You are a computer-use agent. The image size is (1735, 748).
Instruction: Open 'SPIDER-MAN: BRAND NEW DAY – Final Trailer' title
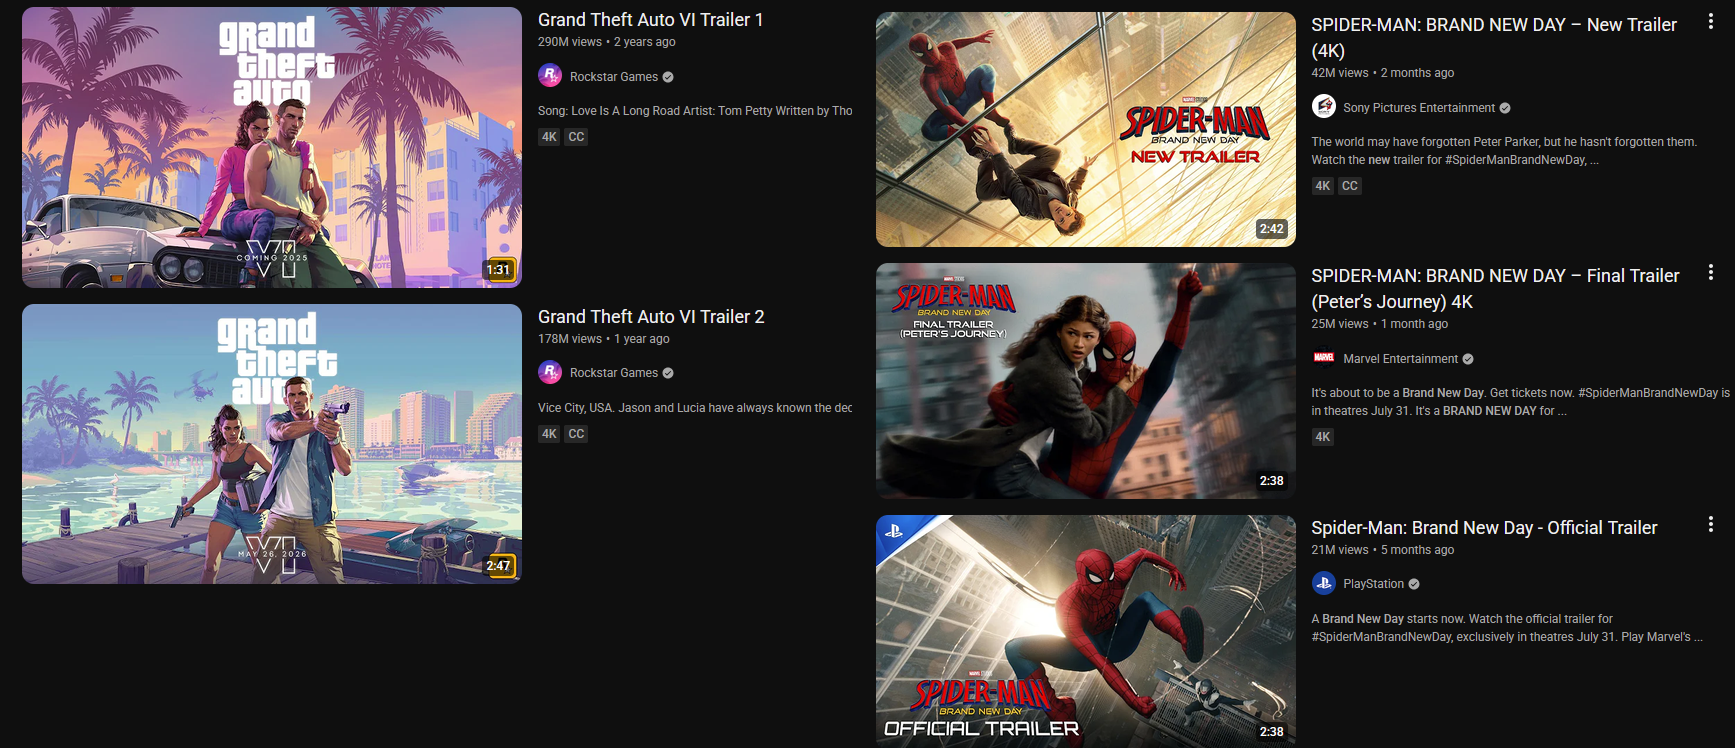click(1496, 288)
